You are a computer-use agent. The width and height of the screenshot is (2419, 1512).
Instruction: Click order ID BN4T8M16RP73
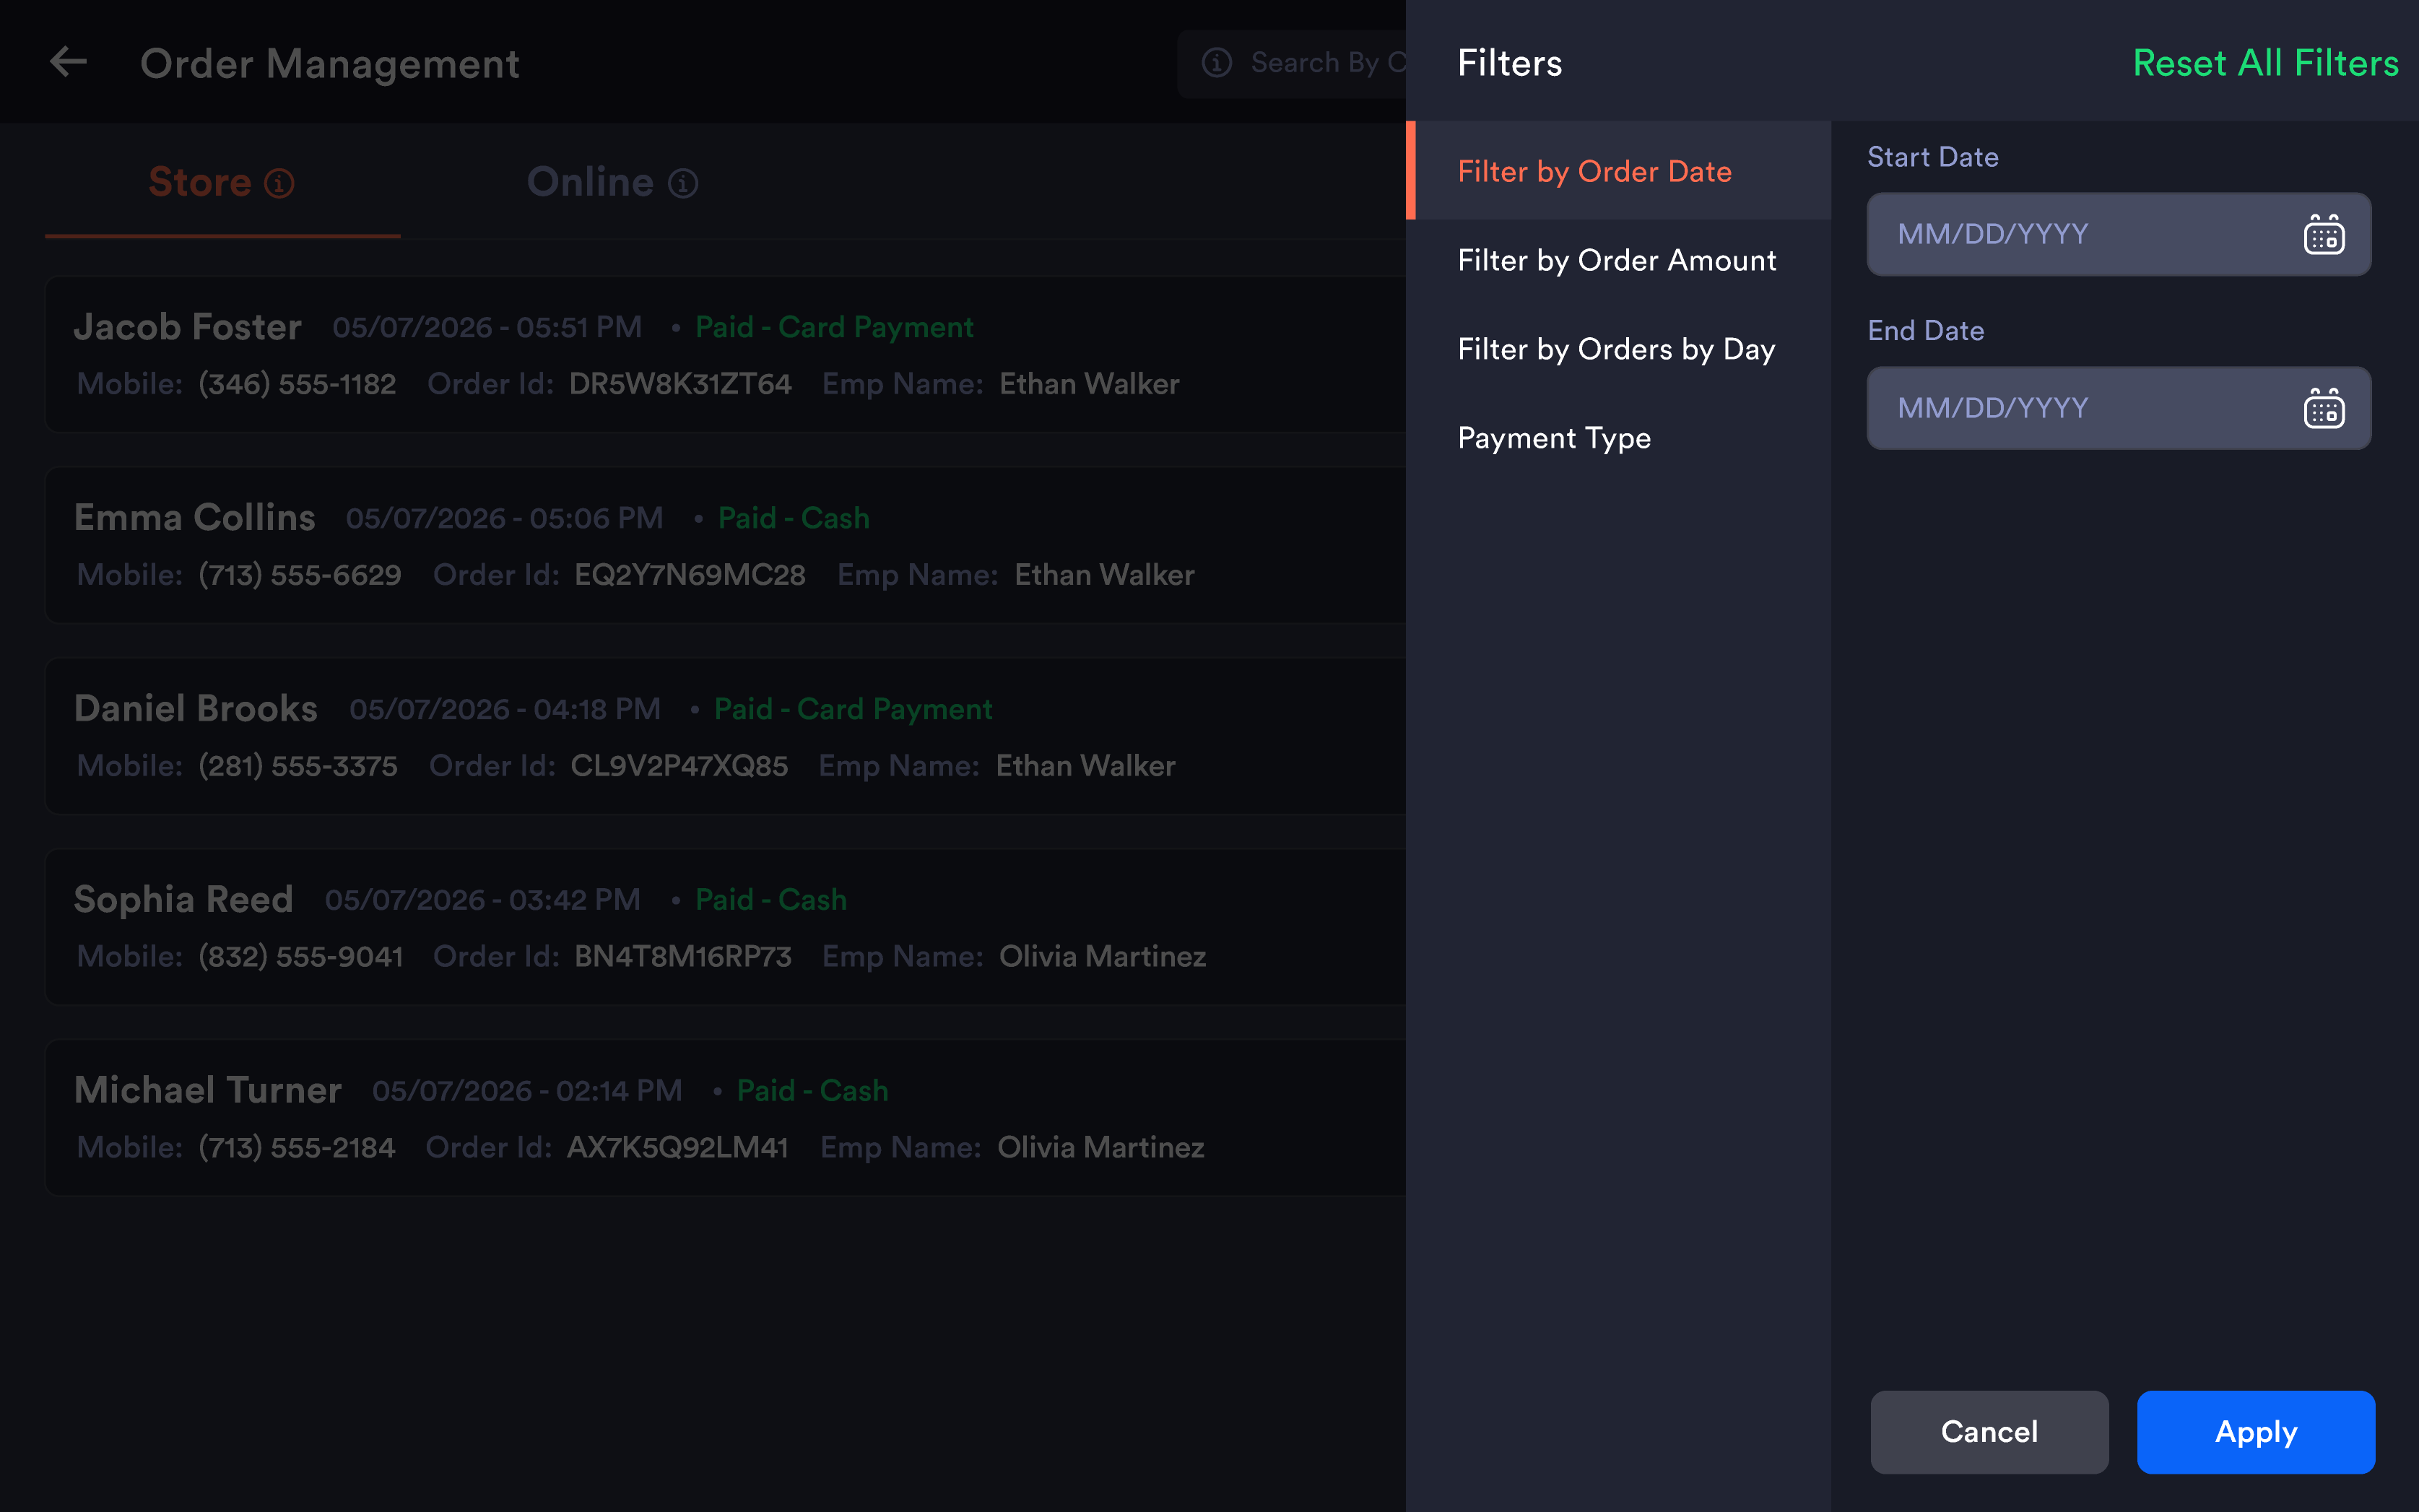(683, 957)
